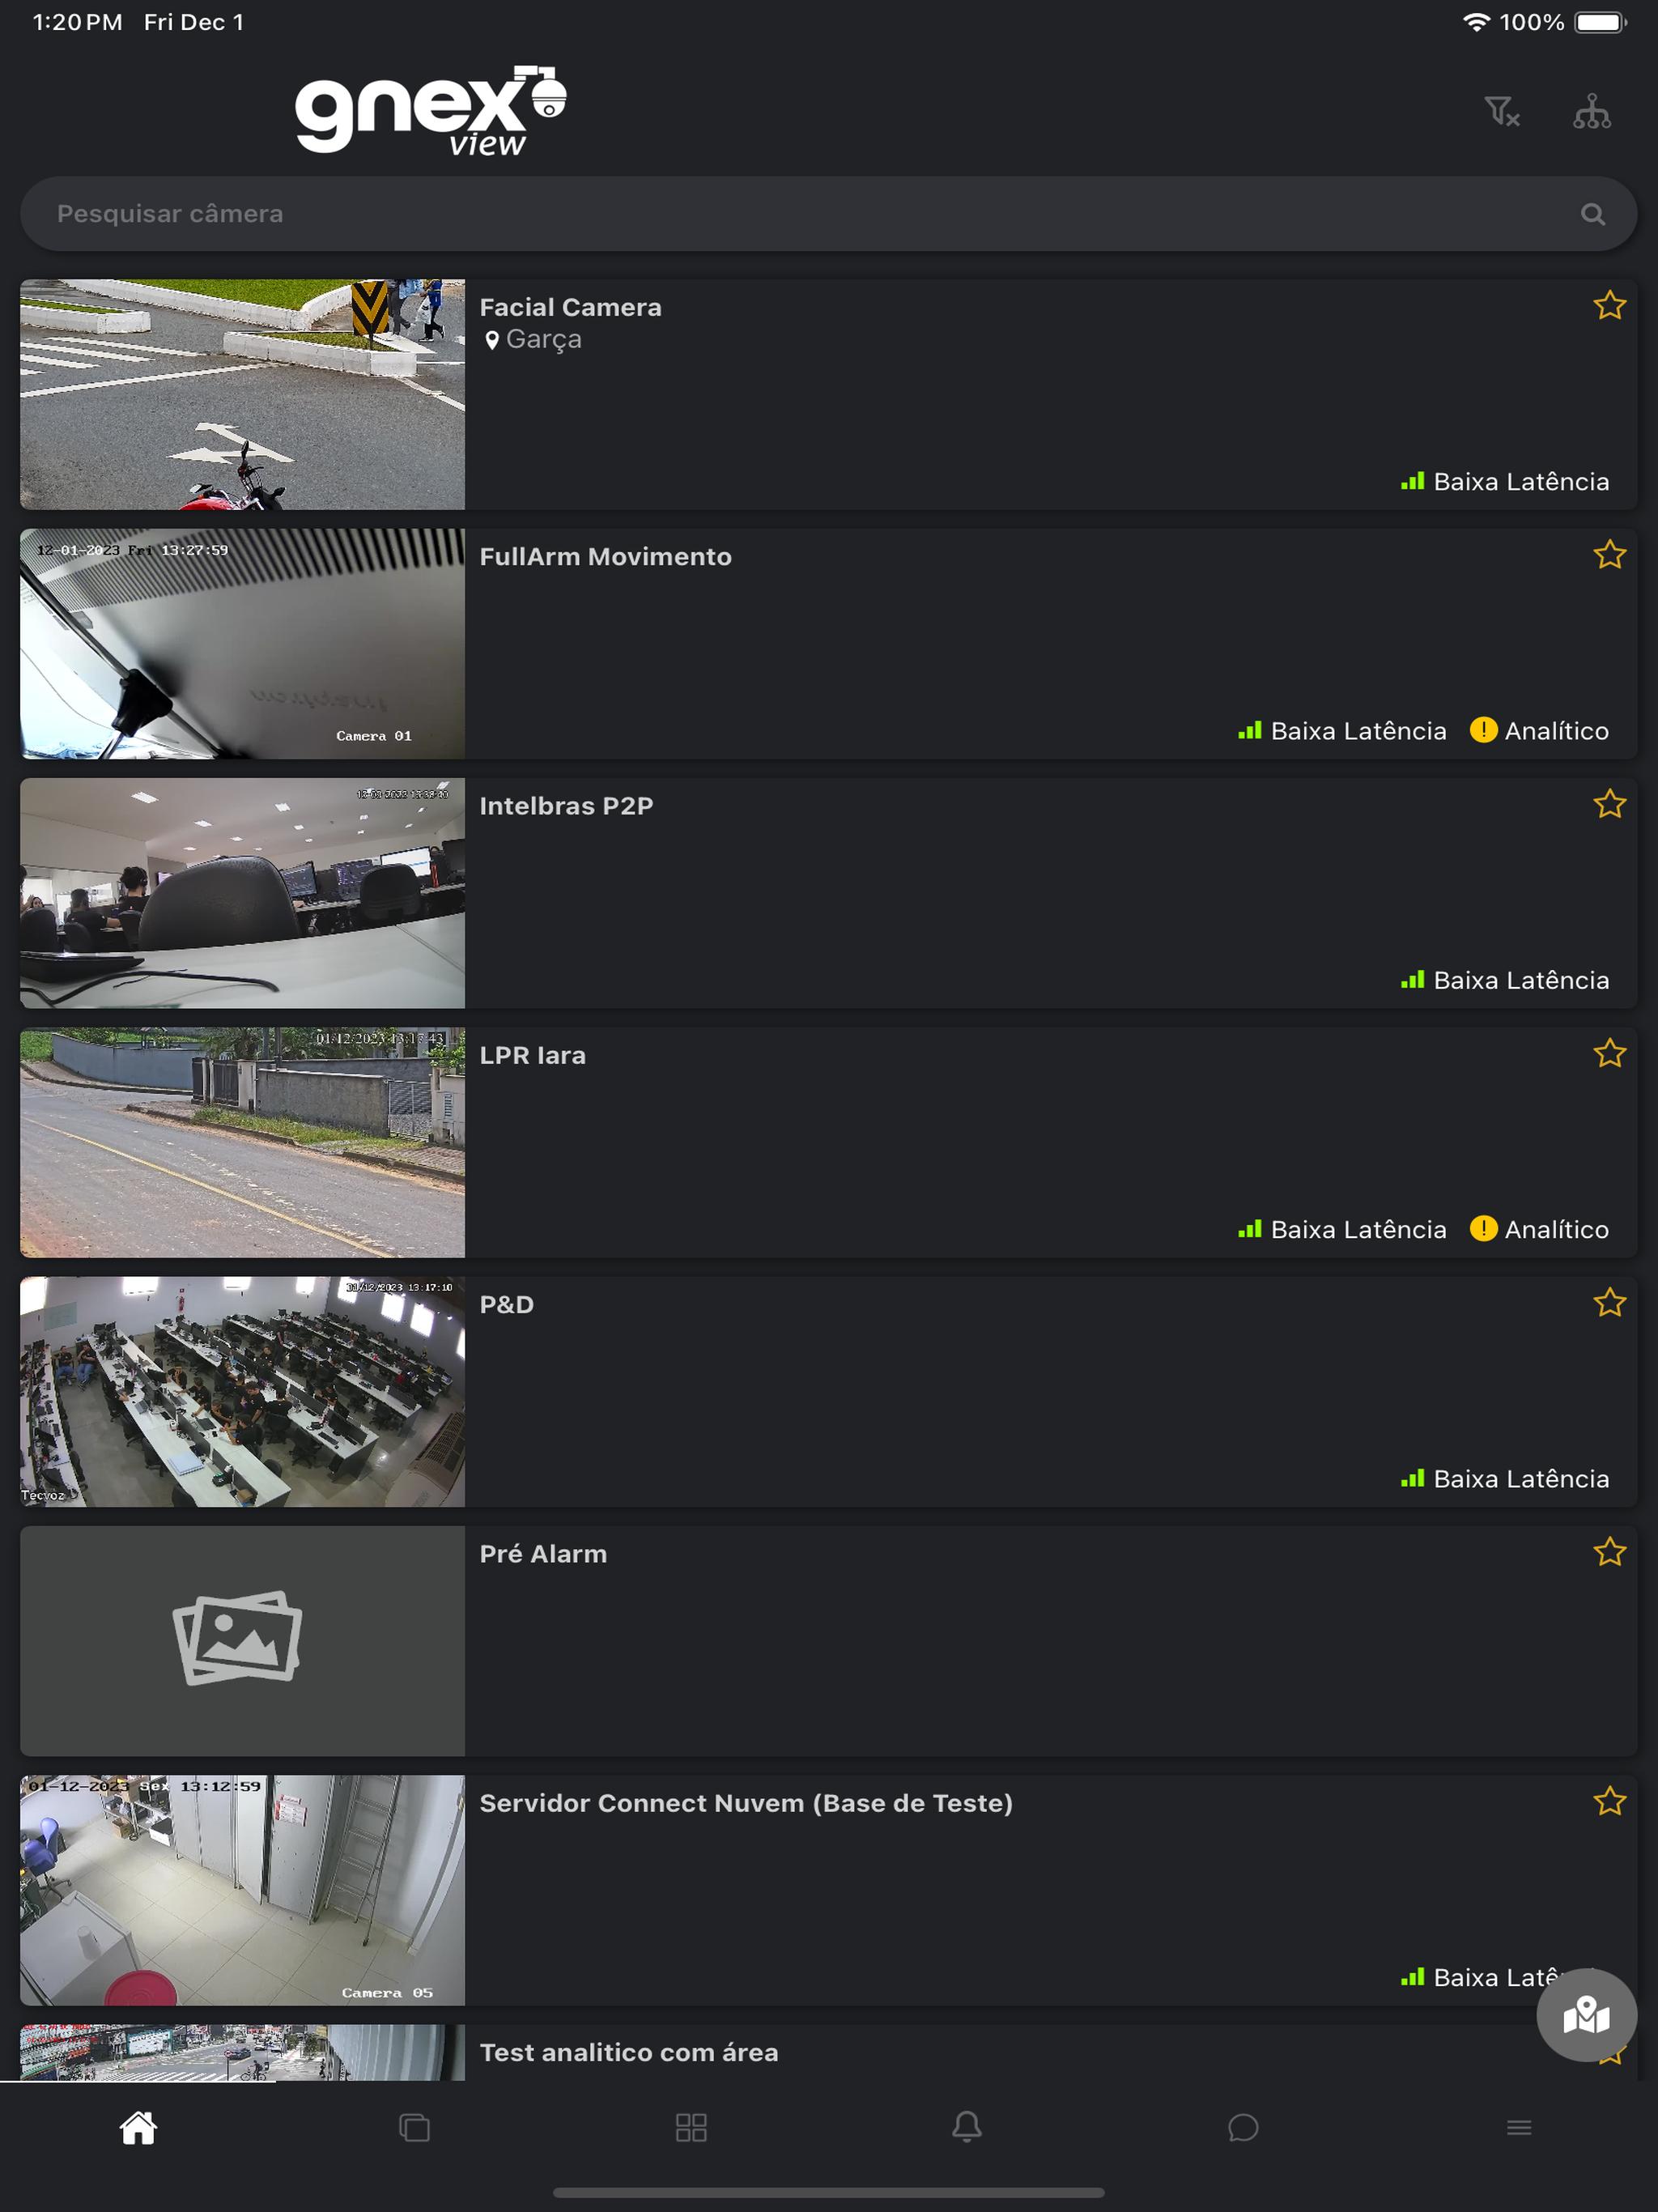
Task: Open the layers tab in bottom bar
Action: pyautogui.click(x=414, y=2127)
